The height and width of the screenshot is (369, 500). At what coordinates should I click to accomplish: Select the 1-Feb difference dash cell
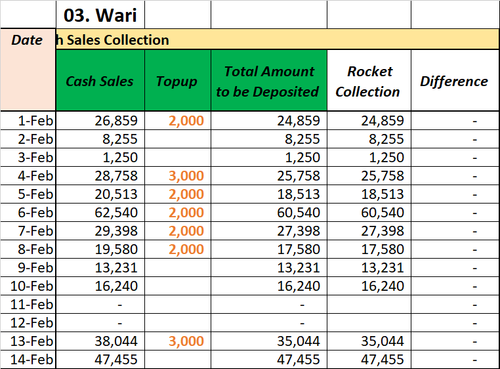(x=455, y=120)
